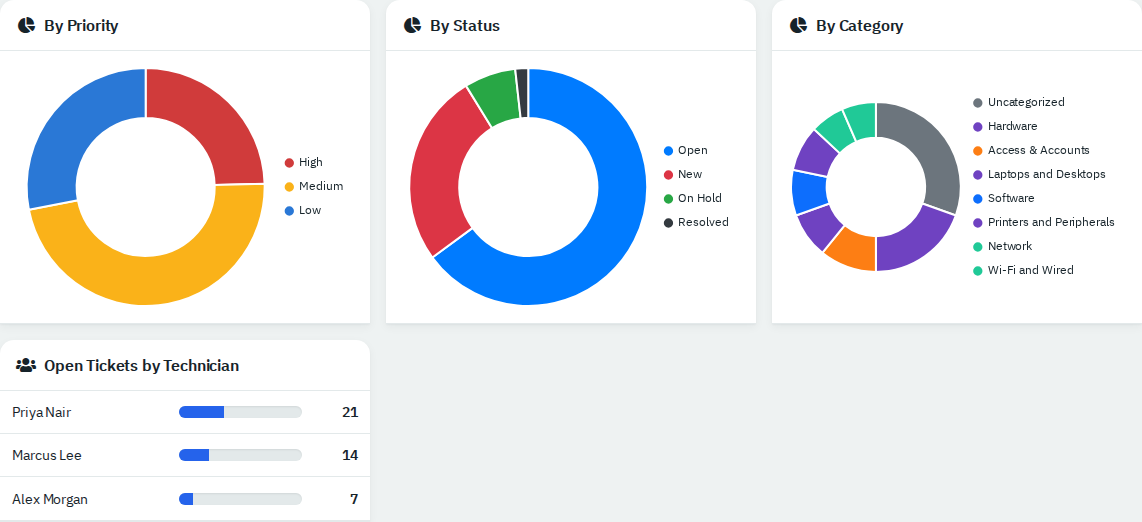Toggle the New legend entry in By Status
The width and height of the screenshot is (1142, 522).
(x=683, y=174)
